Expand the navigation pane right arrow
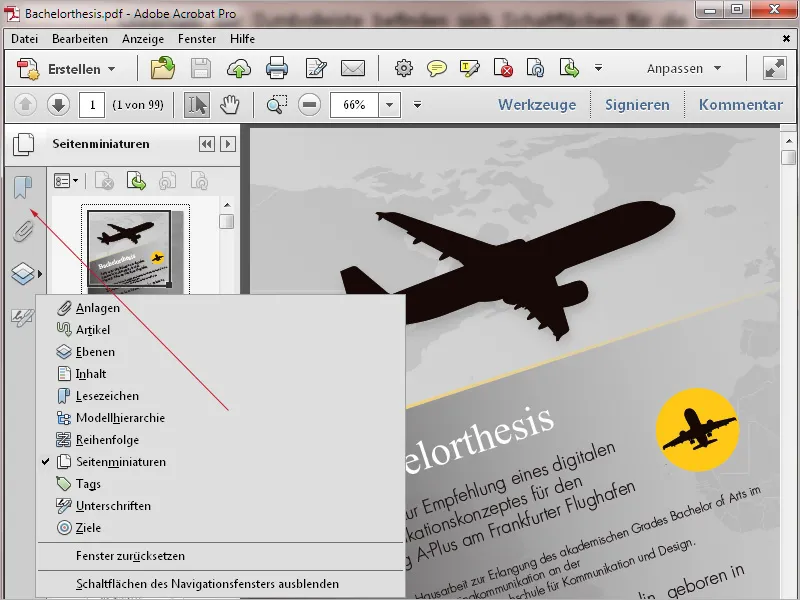This screenshot has width=800, height=600. [x=228, y=144]
